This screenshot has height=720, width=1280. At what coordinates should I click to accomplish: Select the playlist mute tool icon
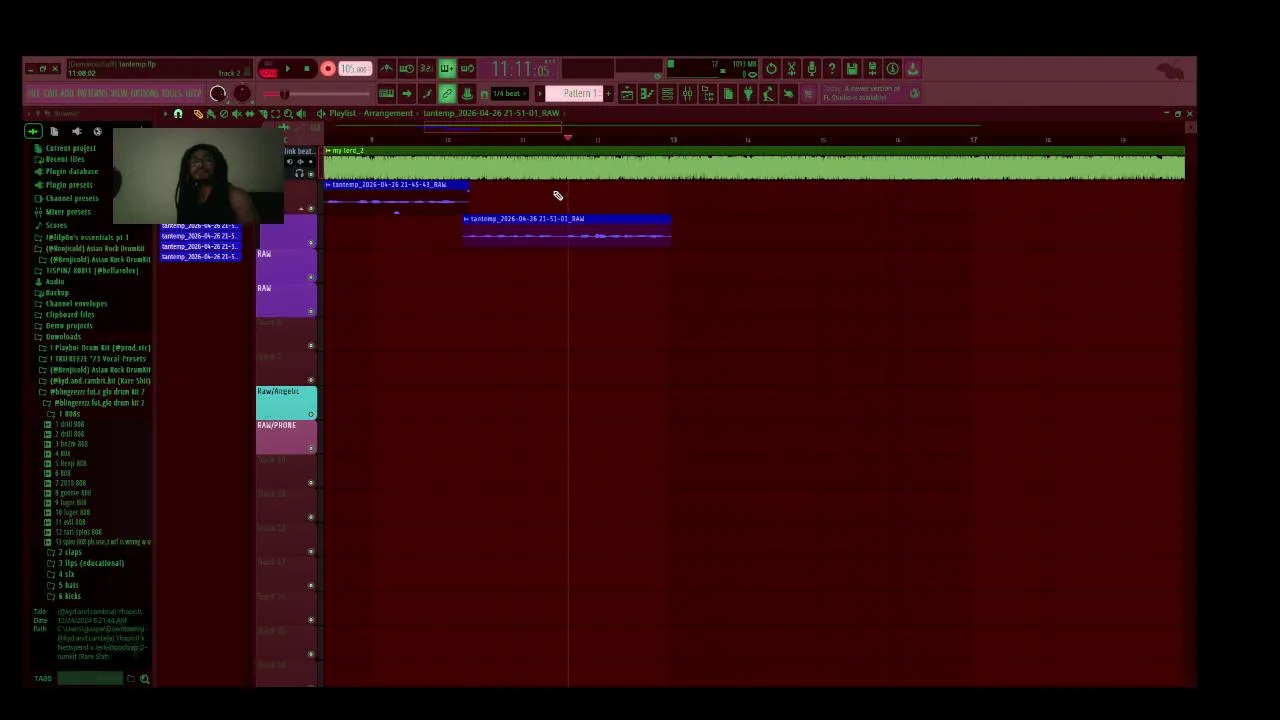[x=236, y=114]
